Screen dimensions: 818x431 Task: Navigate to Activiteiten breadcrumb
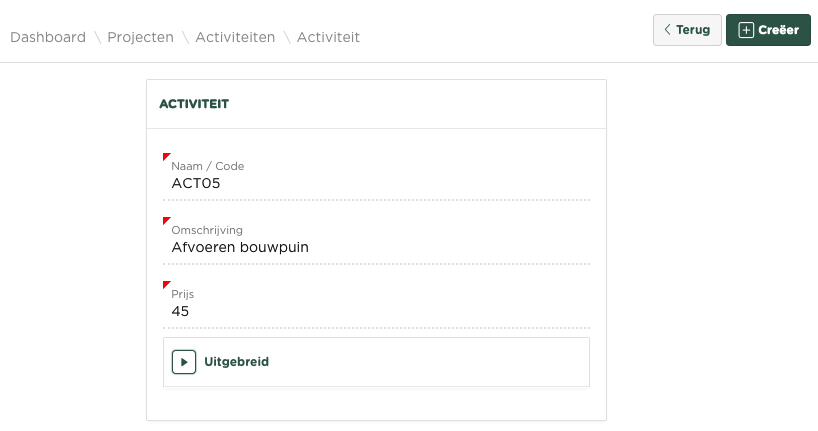[235, 37]
